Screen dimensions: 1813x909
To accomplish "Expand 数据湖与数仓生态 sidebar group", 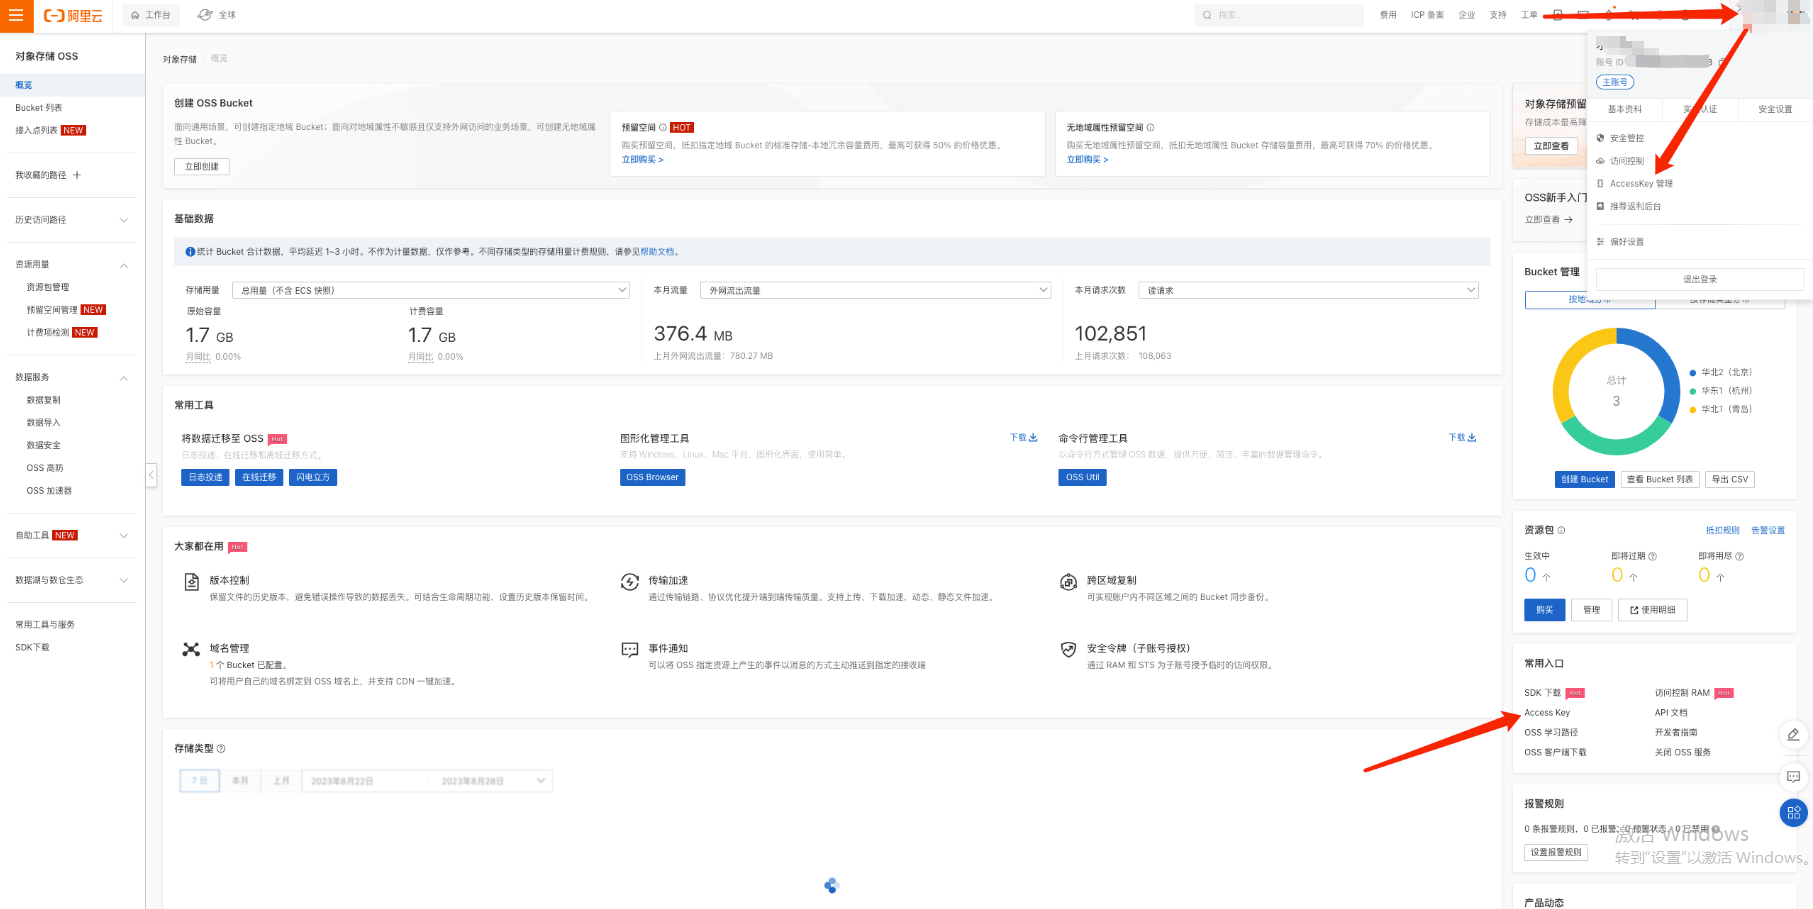I will pyautogui.click(x=124, y=581).
